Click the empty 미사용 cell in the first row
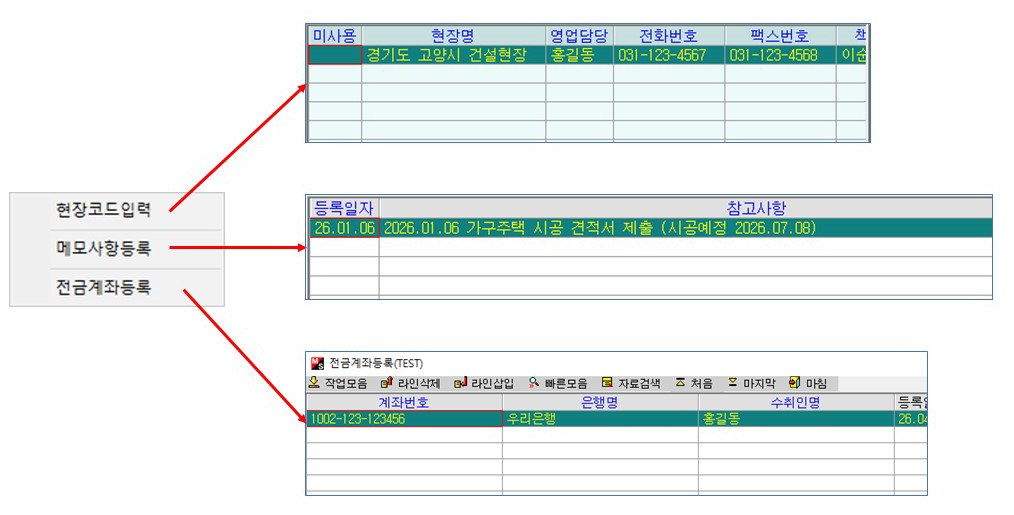Viewport: 1014px width, 515px height. pyautogui.click(x=334, y=55)
